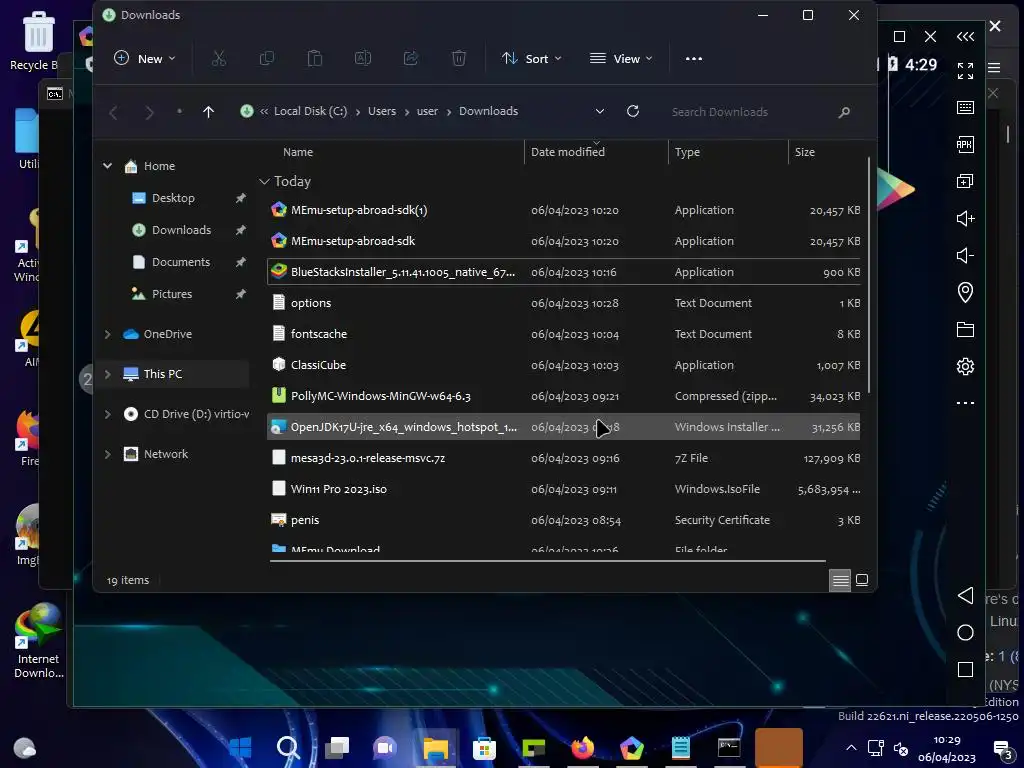Switch to details view layout icon

pyautogui.click(x=840, y=580)
